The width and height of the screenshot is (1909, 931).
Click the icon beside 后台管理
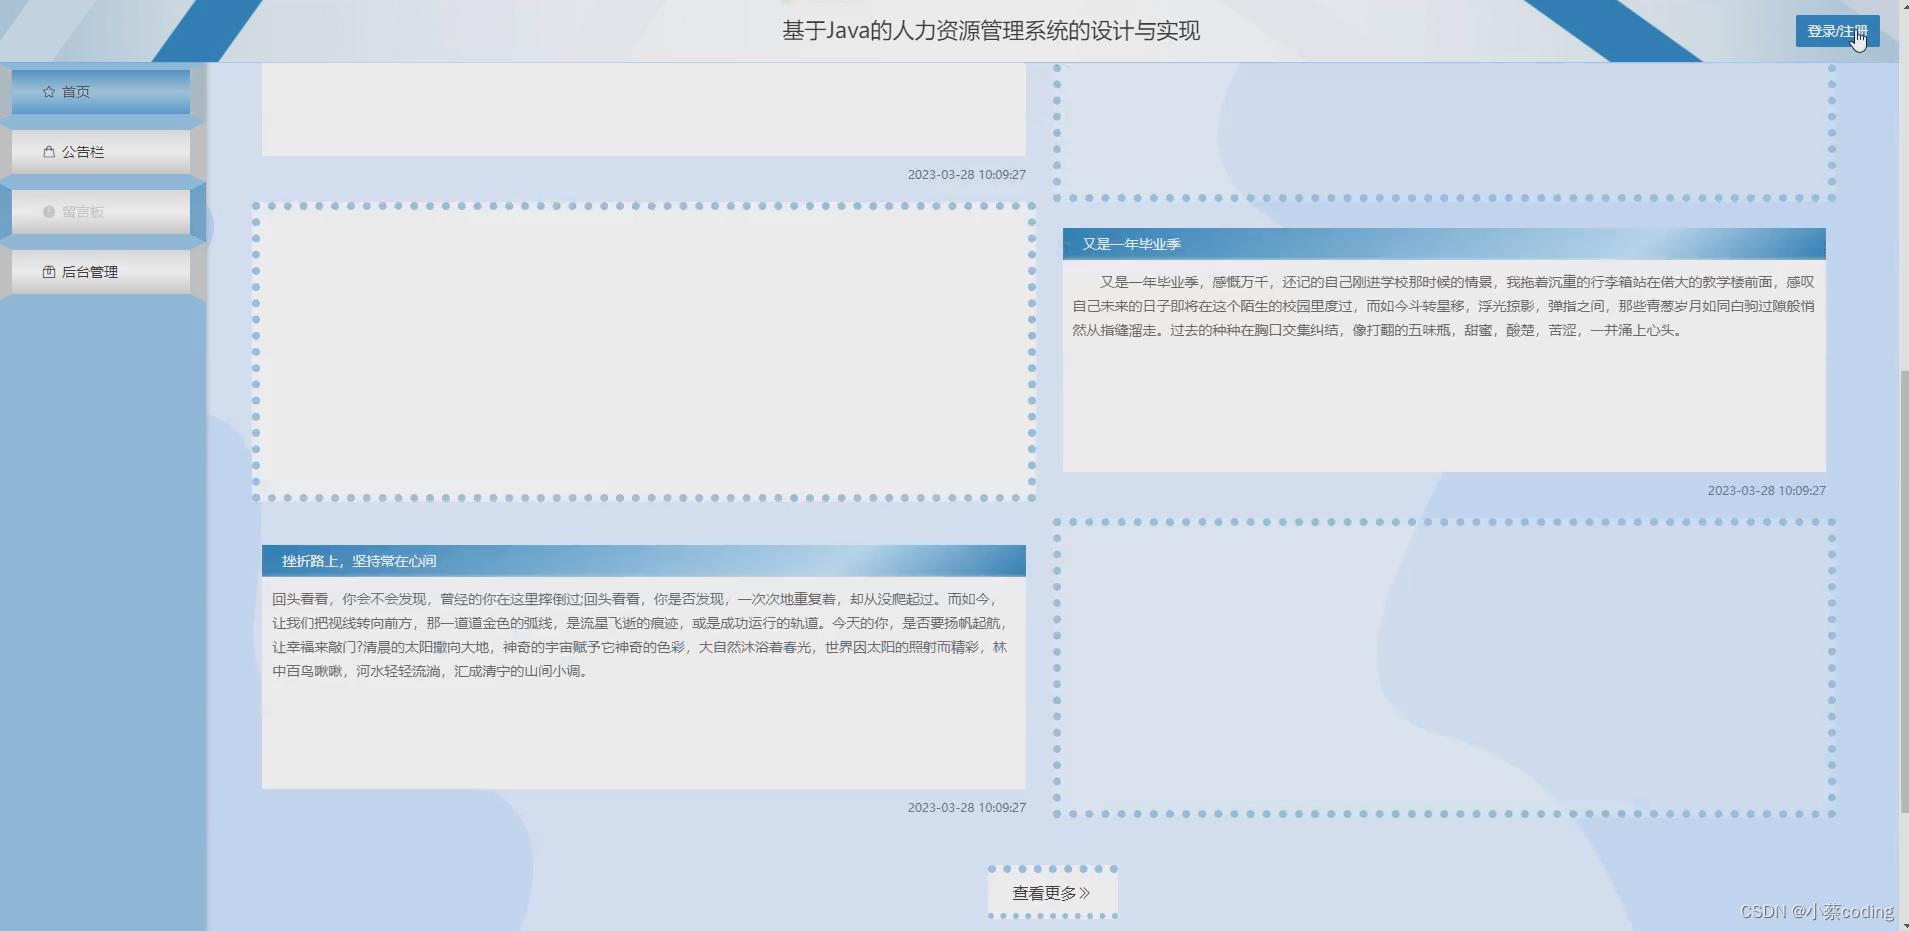[49, 272]
